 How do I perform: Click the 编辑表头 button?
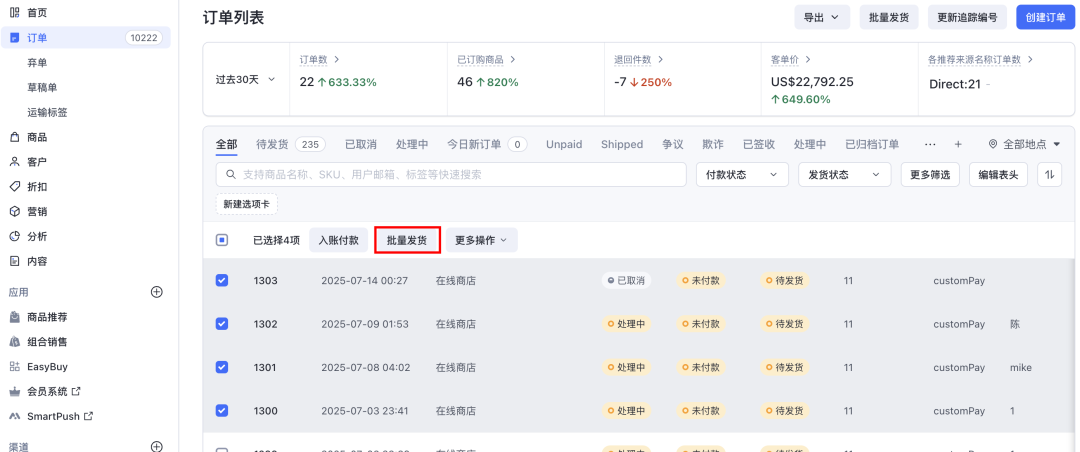[999, 174]
